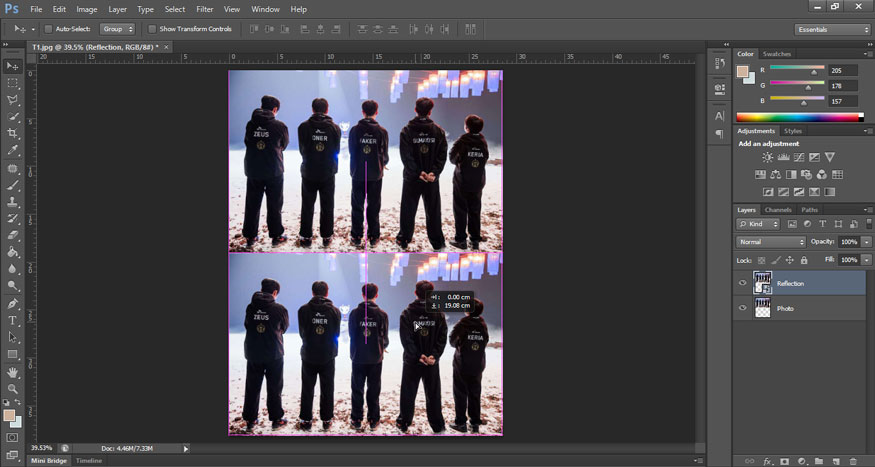
Task: Select the Horizontal Type tool
Action: (13, 320)
